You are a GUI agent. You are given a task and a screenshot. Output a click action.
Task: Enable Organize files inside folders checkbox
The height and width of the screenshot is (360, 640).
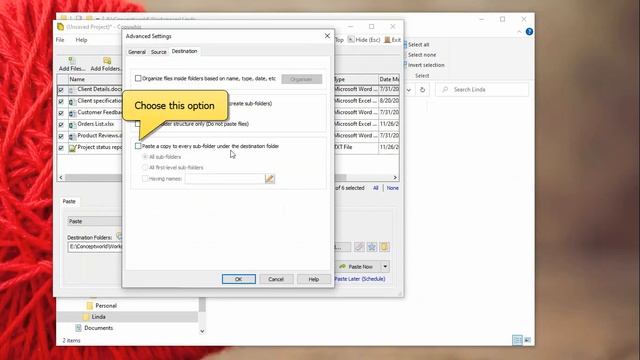point(138,78)
